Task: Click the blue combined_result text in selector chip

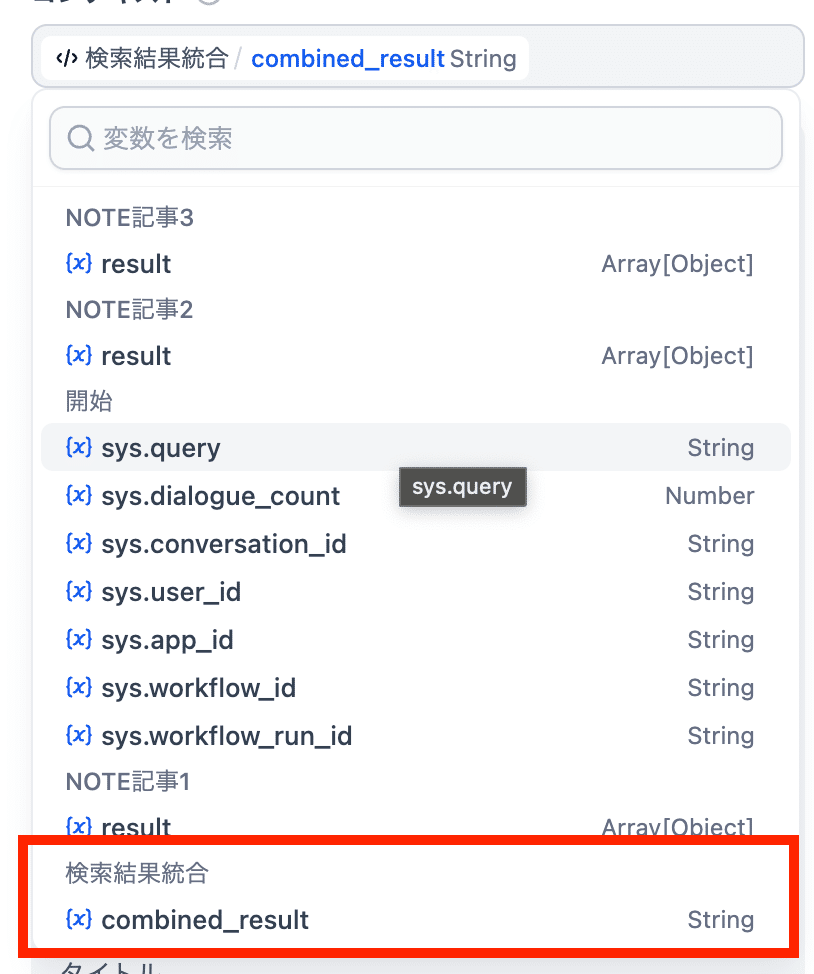Action: 347,59
